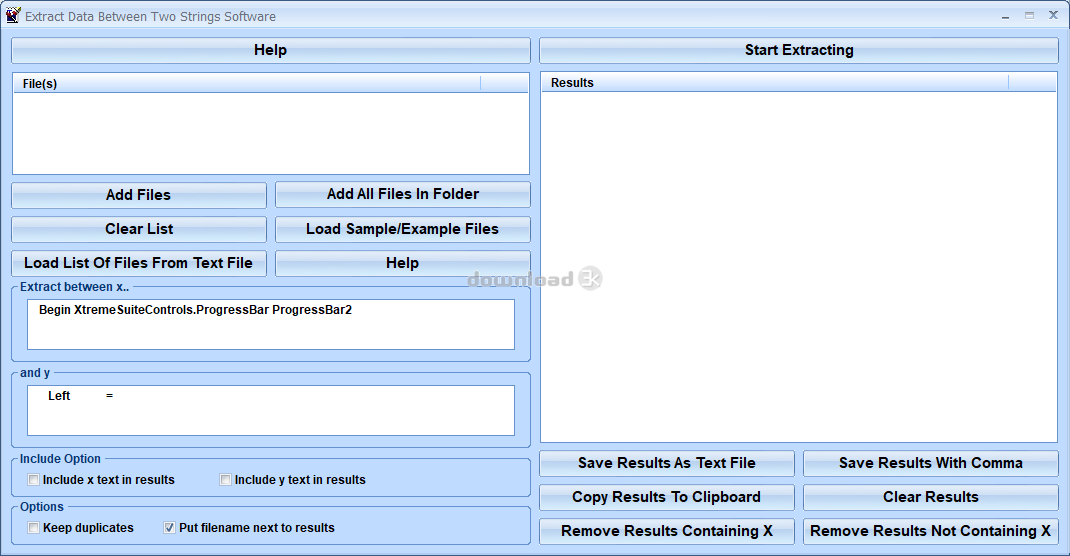The image size is (1070, 556).
Task: Click the Extract between x text field
Action: pyautogui.click(x=271, y=325)
